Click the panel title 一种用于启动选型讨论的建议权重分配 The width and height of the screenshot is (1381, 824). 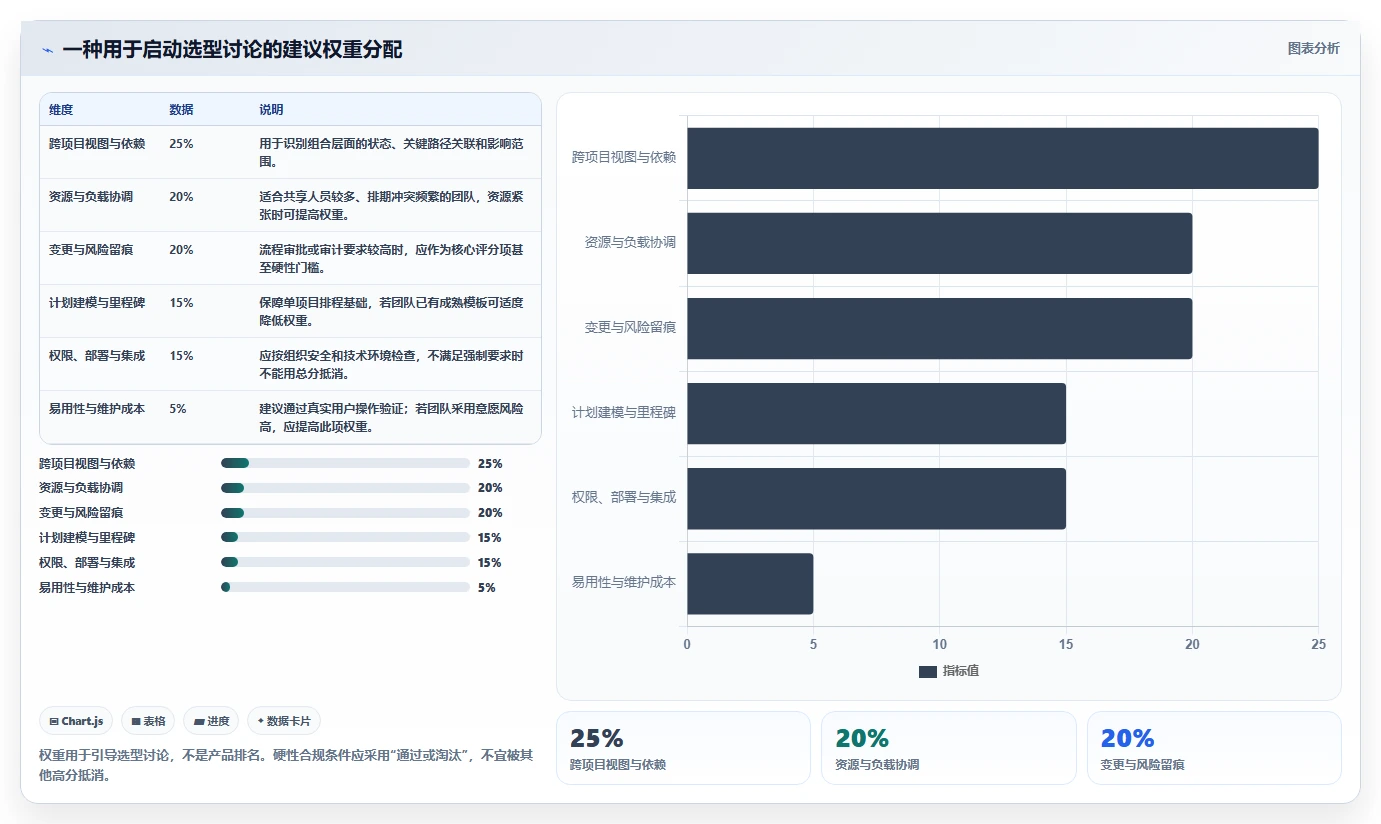pyautogui.click(x=232, y=50)
